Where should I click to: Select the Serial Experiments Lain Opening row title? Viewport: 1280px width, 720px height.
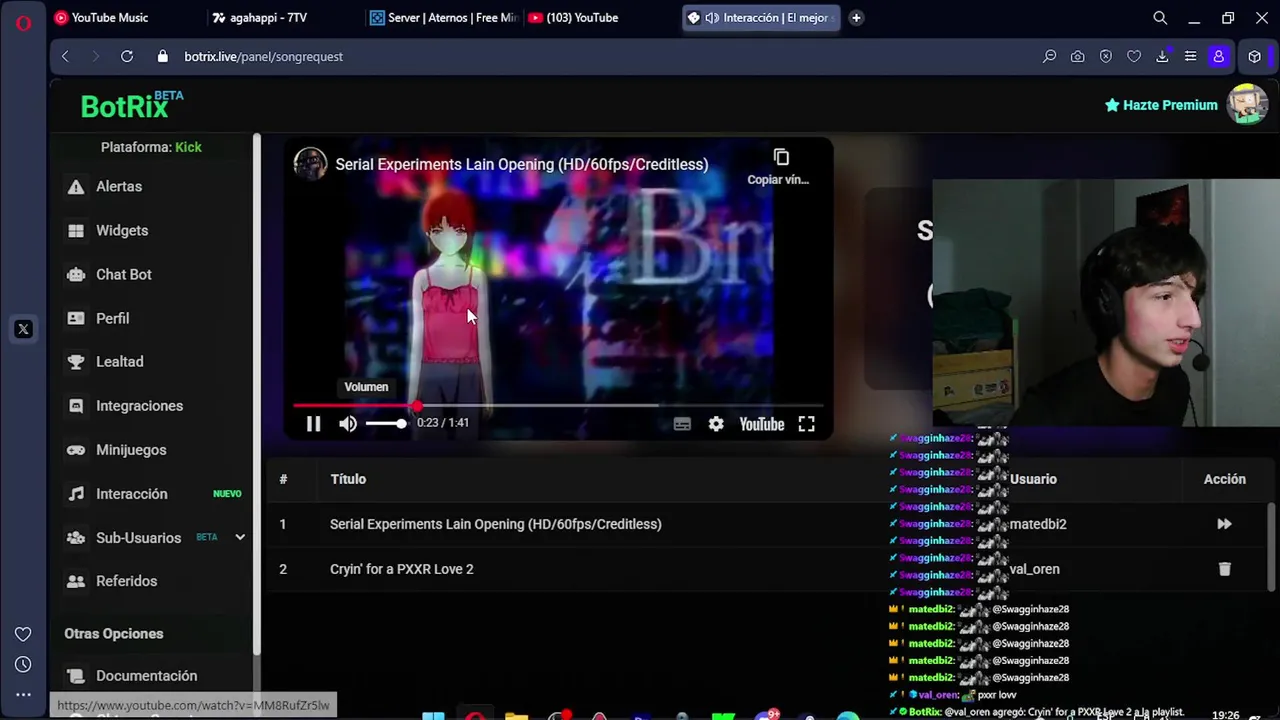(496, 524)
